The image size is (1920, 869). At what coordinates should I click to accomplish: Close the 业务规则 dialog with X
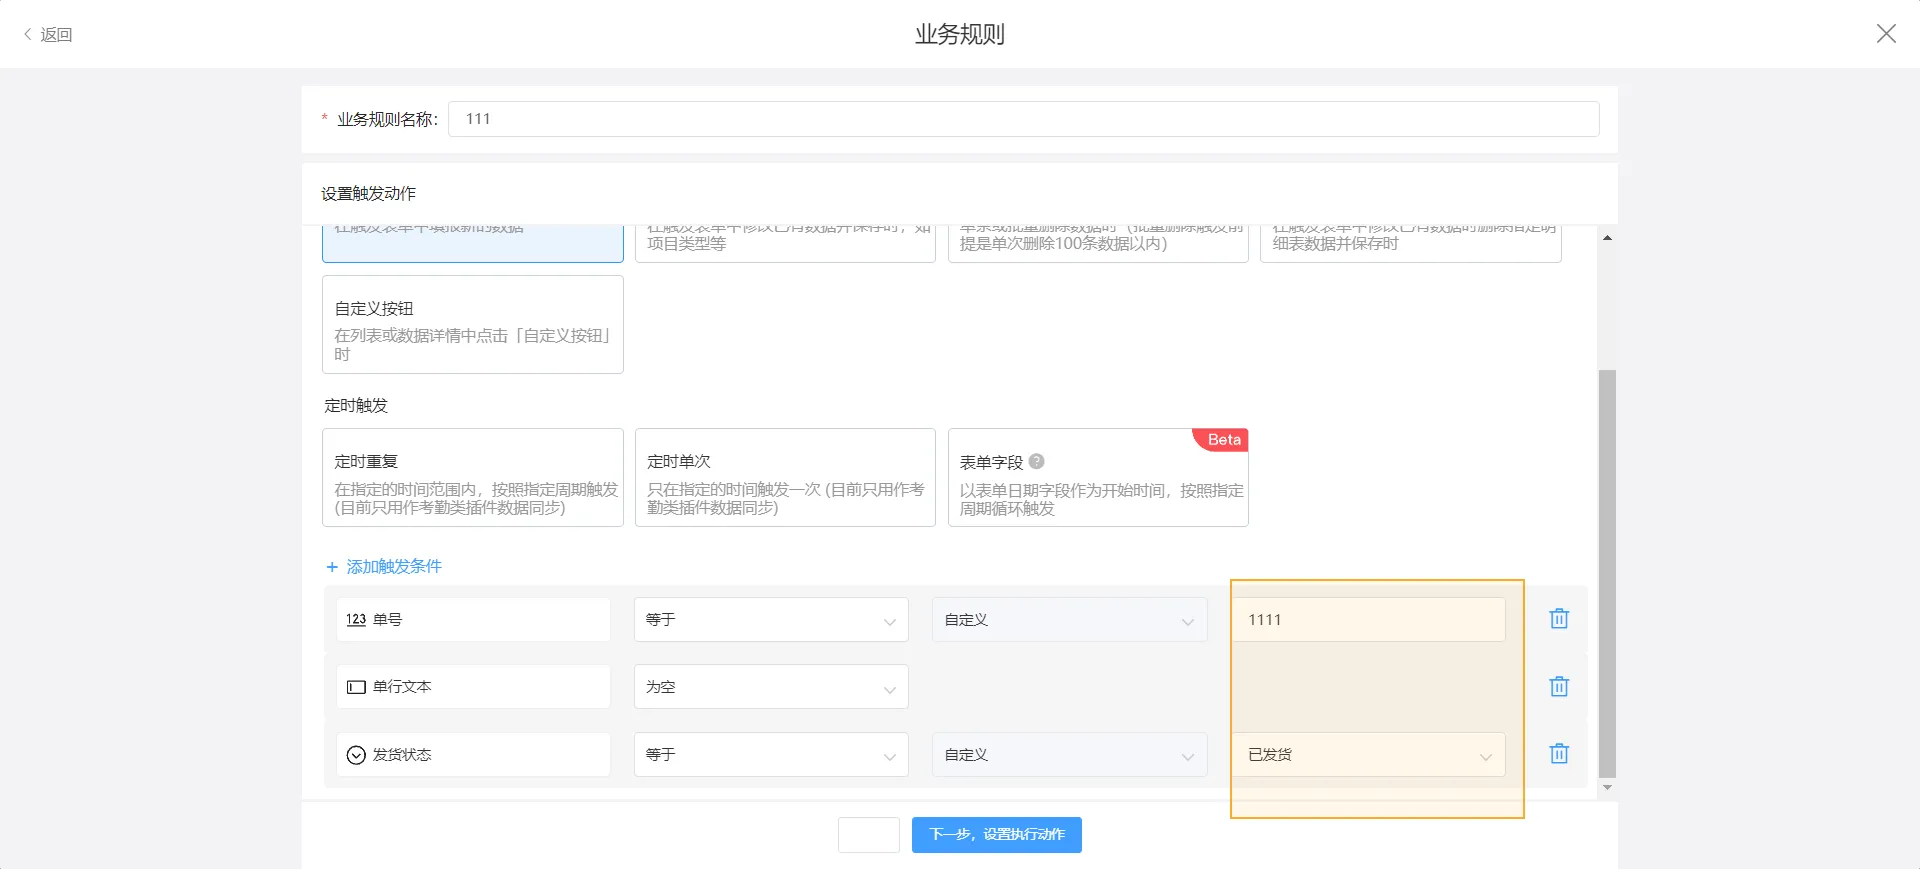[1886, 34]
